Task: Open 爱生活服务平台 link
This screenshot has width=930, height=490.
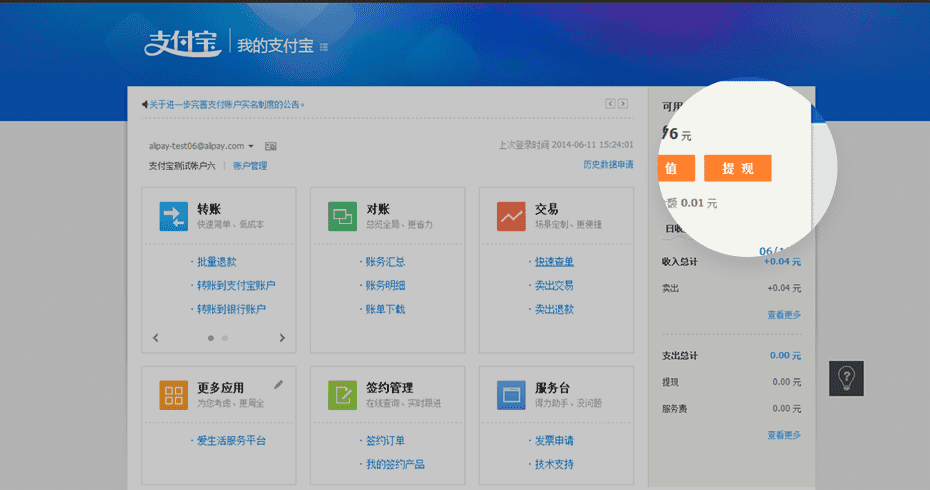Action: (x=231, y=441)
